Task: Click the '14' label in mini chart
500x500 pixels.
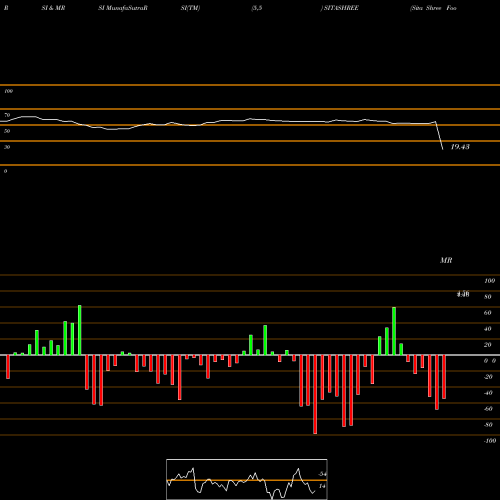Action: (322, 486)
